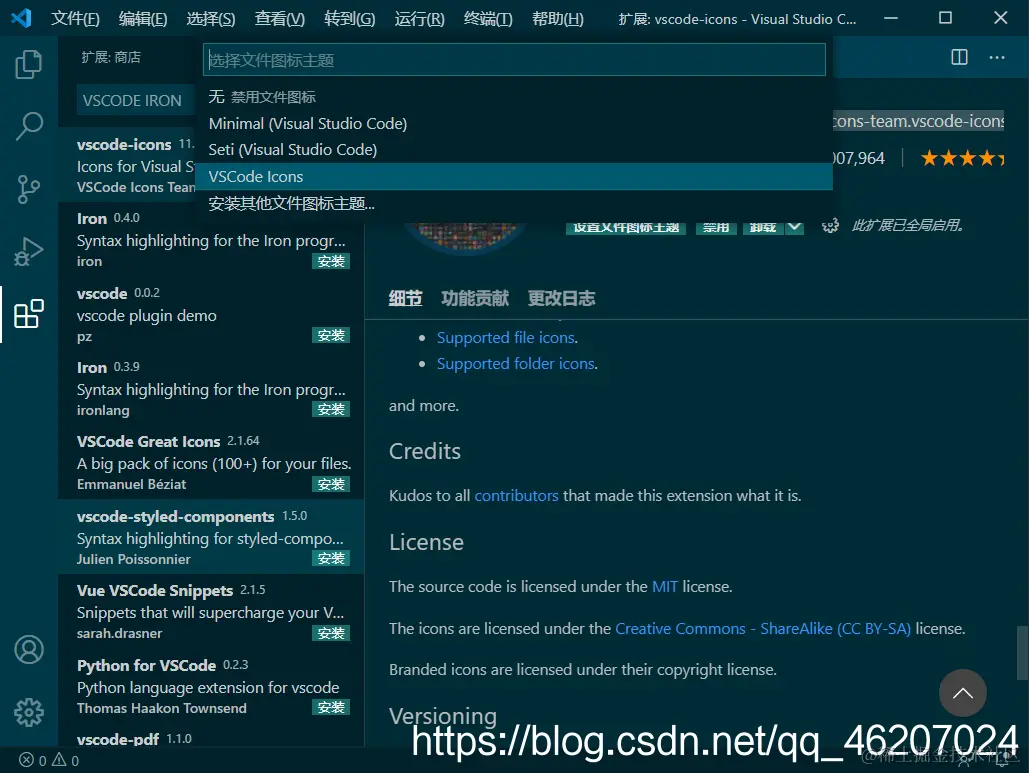Click the warning count icon in status bar
Screen dimensions: 1029x773
tap(59, 760)
